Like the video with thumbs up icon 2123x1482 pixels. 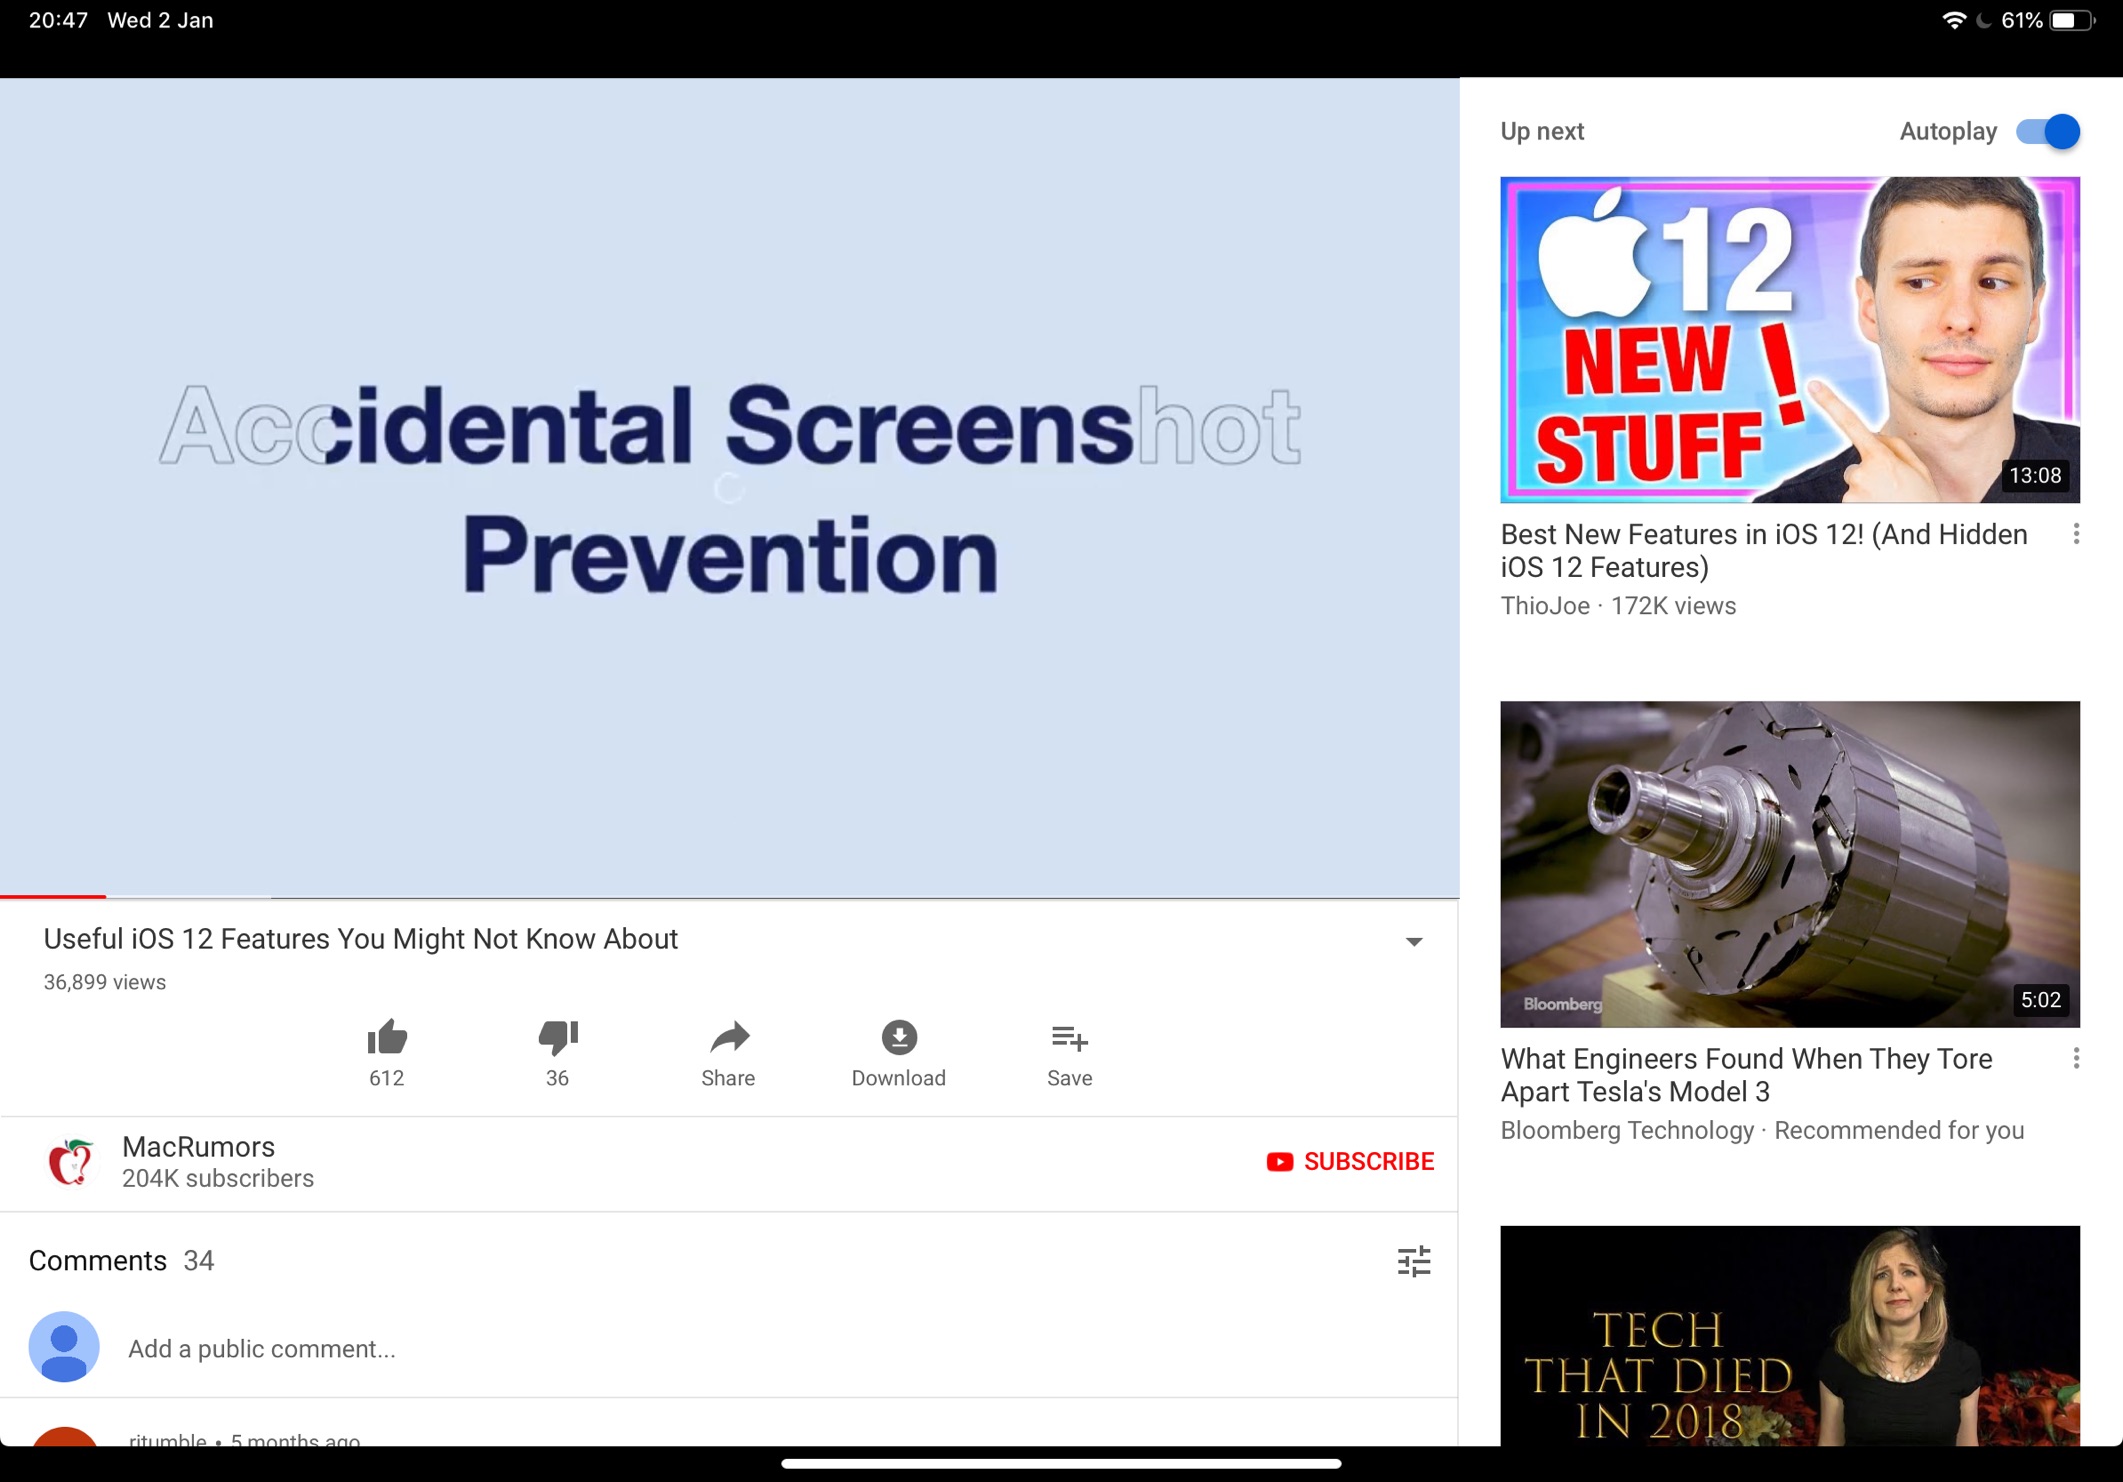[387, 1038]
